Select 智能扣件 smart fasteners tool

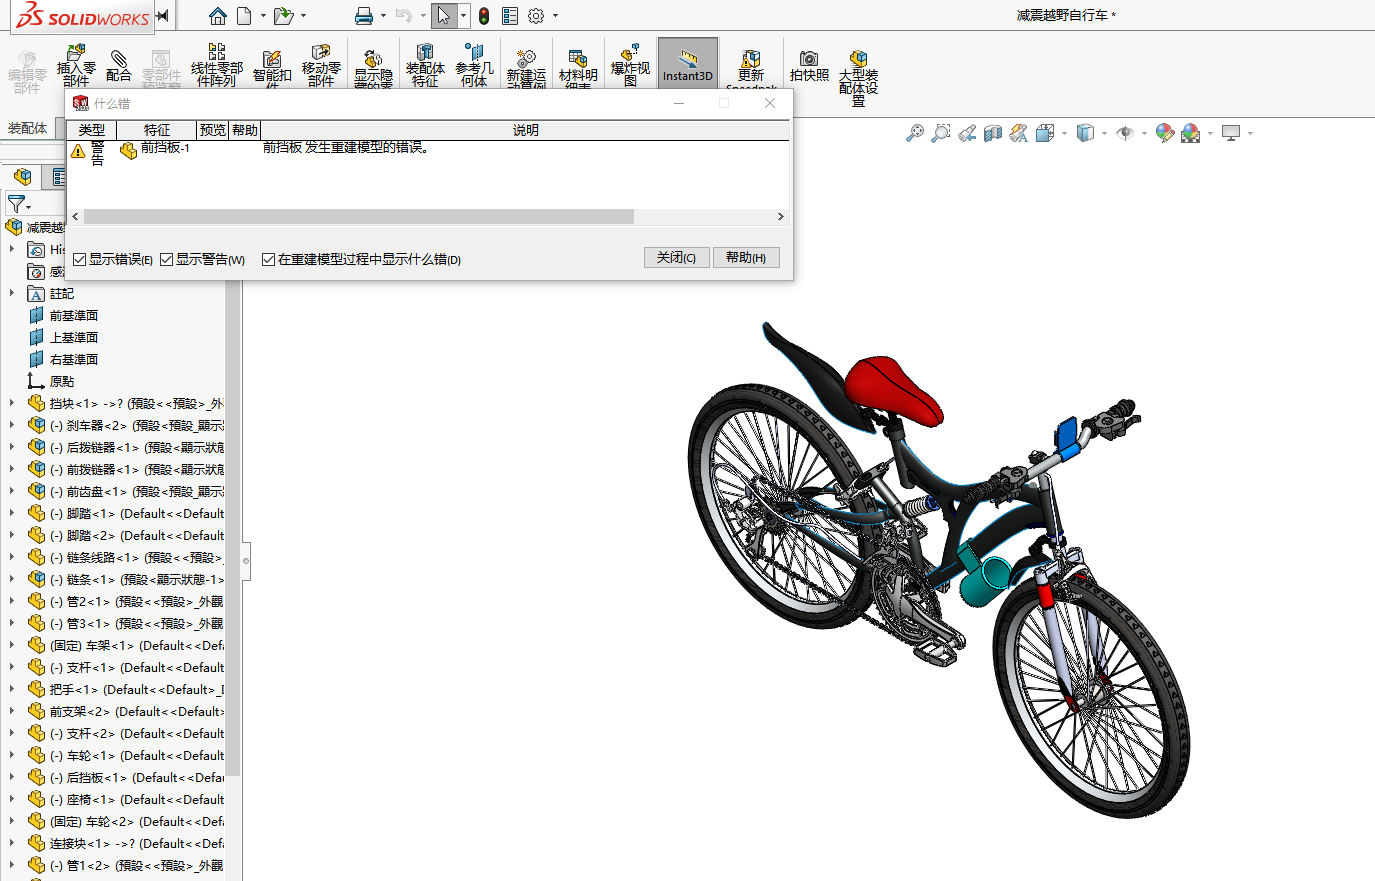pos(272,68)
